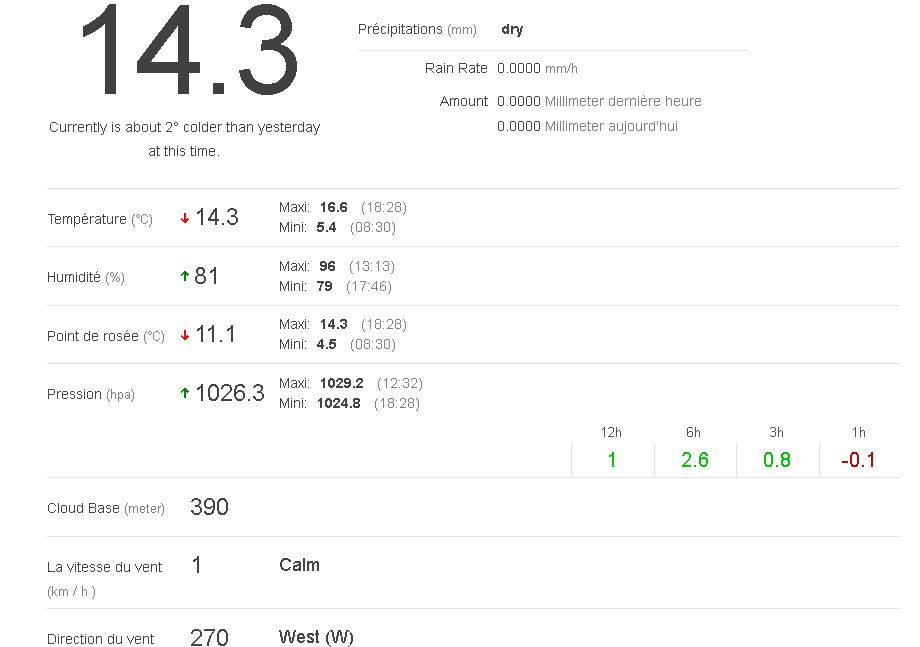Click the Pression (hpa) label

pos(91,394)
